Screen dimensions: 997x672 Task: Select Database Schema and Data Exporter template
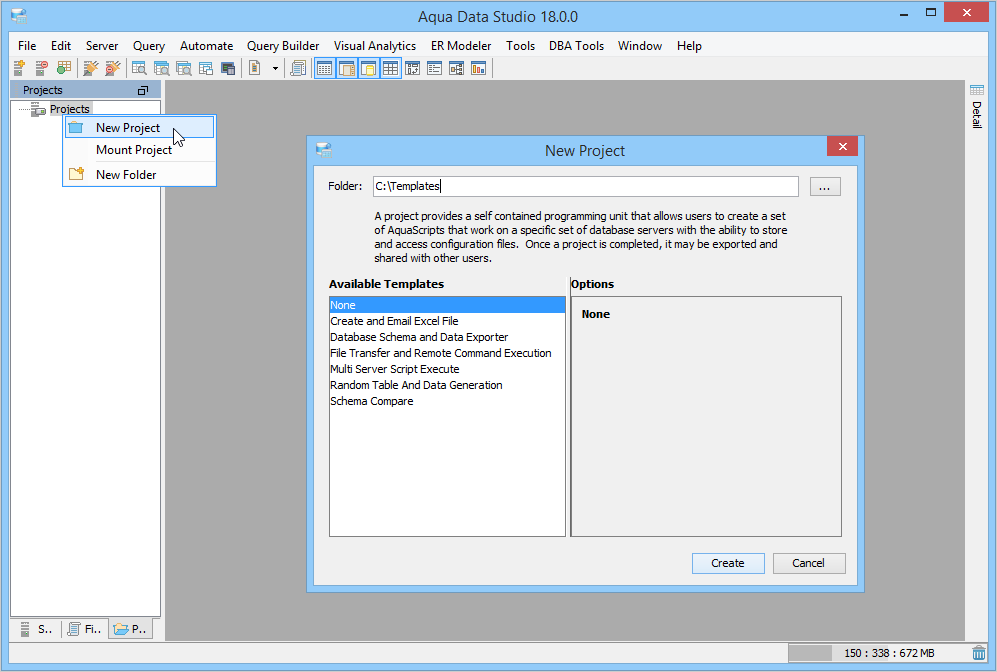tap(447, 337)
